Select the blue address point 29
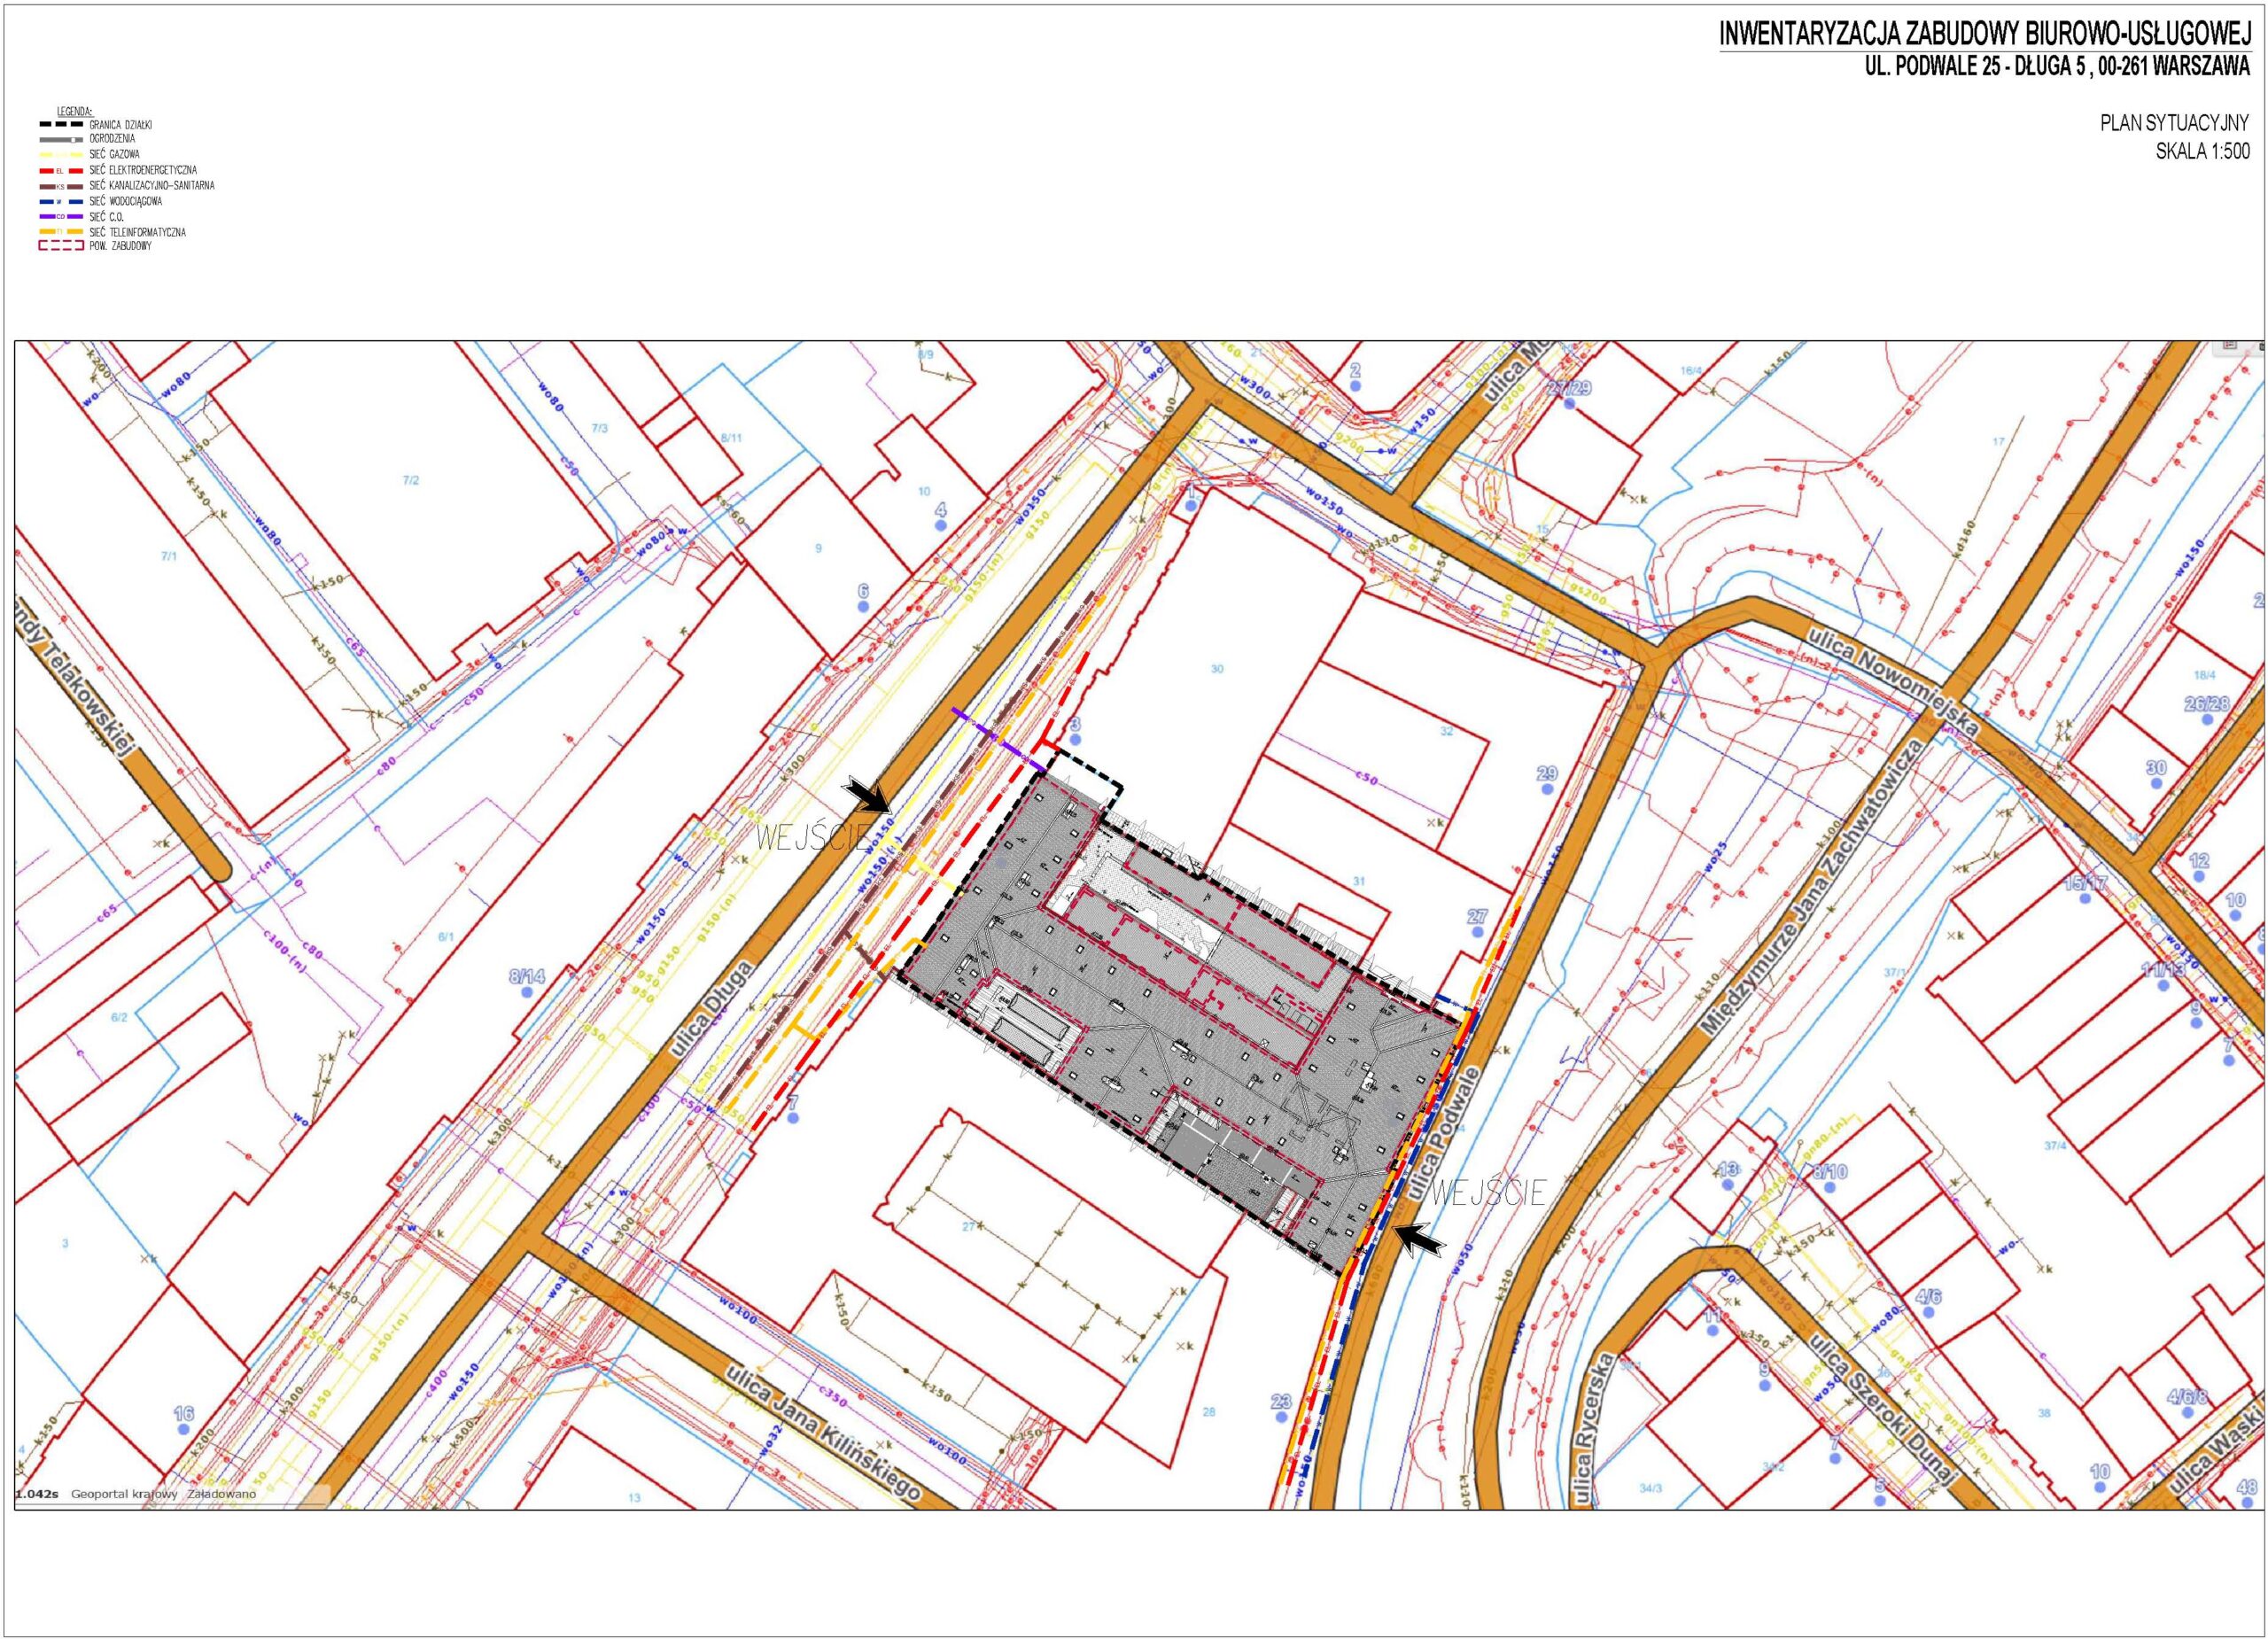This screenshot has width=2268, height=1639. pos(1547,788)
